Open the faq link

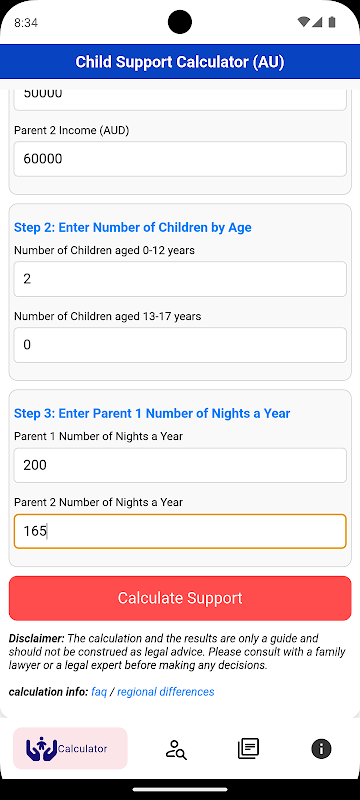[x=99, y=692]
